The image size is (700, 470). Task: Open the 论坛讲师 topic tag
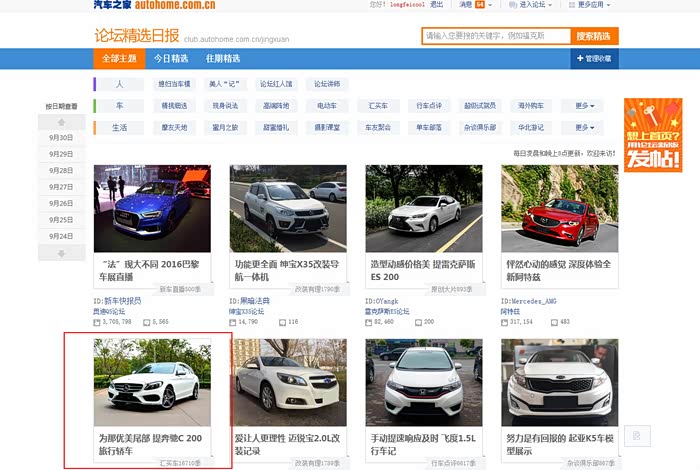(327, 84)
